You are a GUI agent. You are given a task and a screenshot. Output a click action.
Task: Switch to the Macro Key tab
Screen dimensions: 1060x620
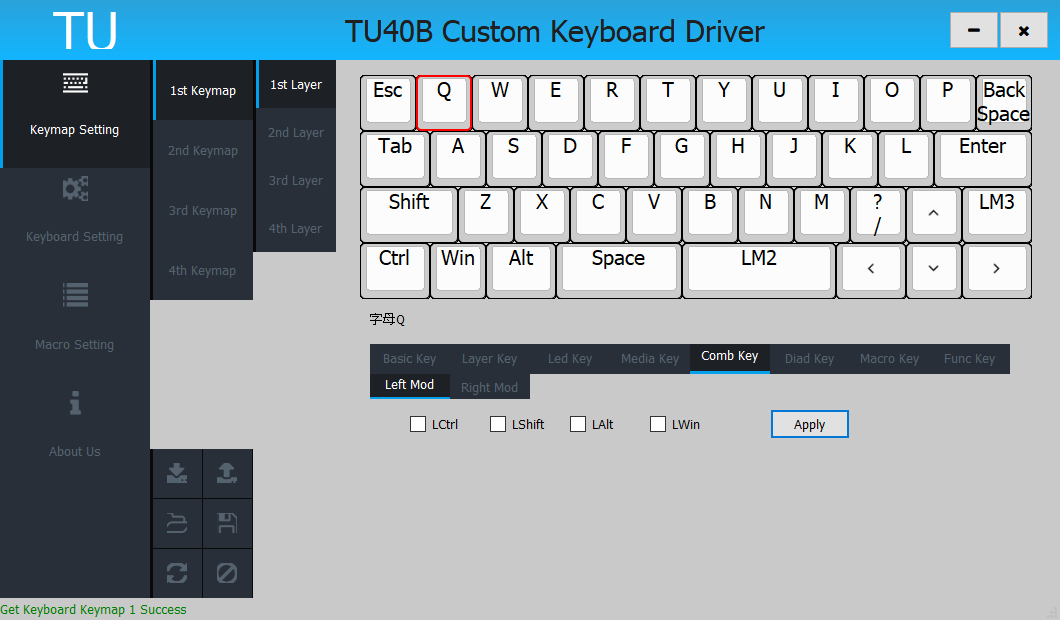coord(890,359)
